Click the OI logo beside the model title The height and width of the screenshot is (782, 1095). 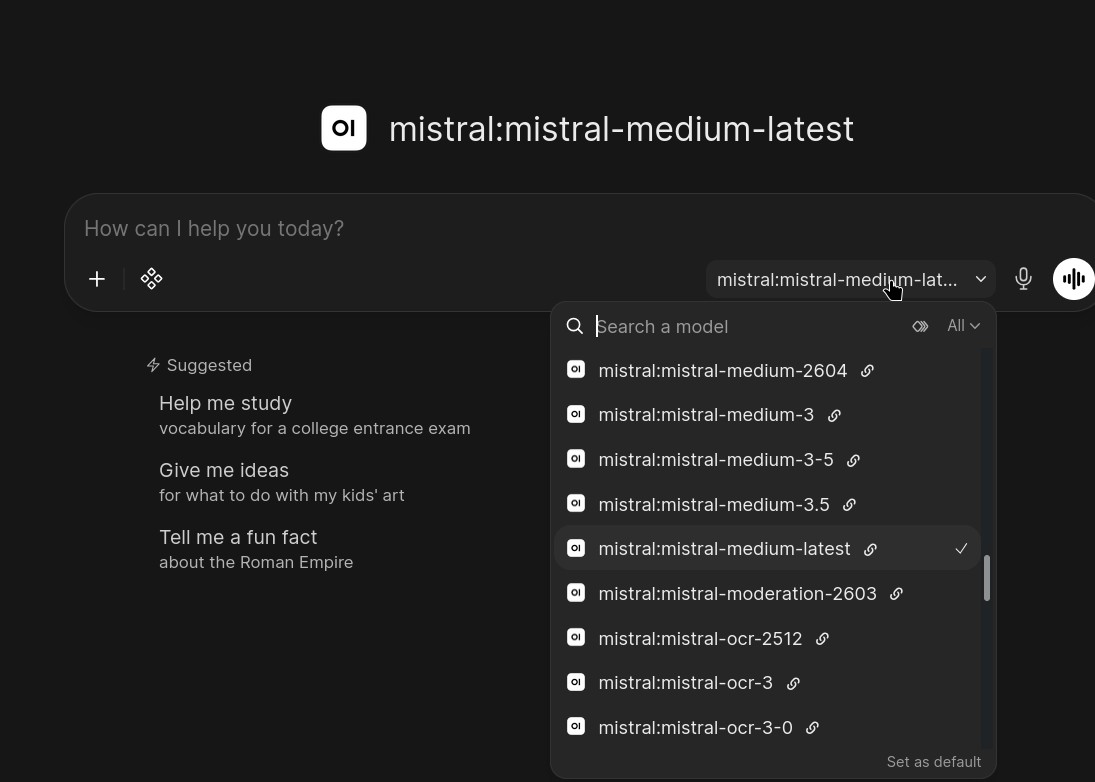pyautogui.click(x=344, y=128)
